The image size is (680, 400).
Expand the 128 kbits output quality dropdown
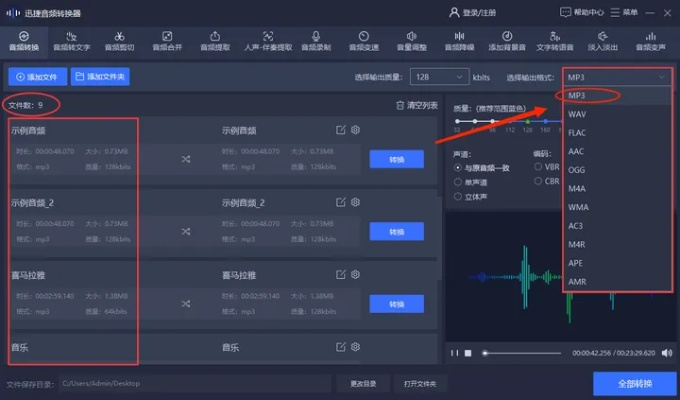439,77
